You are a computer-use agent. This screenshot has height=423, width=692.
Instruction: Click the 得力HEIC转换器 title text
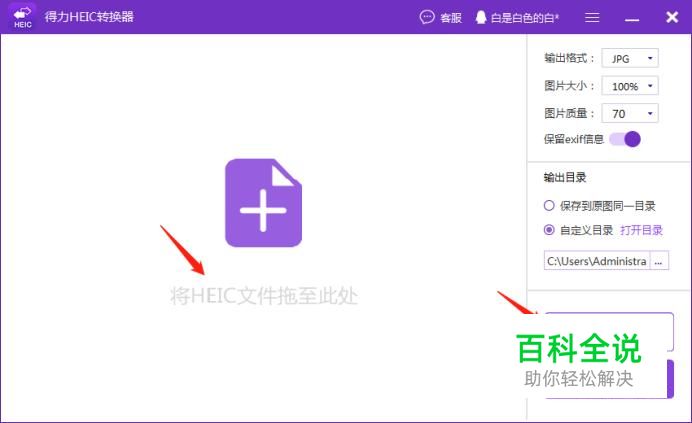coord(89,17)
